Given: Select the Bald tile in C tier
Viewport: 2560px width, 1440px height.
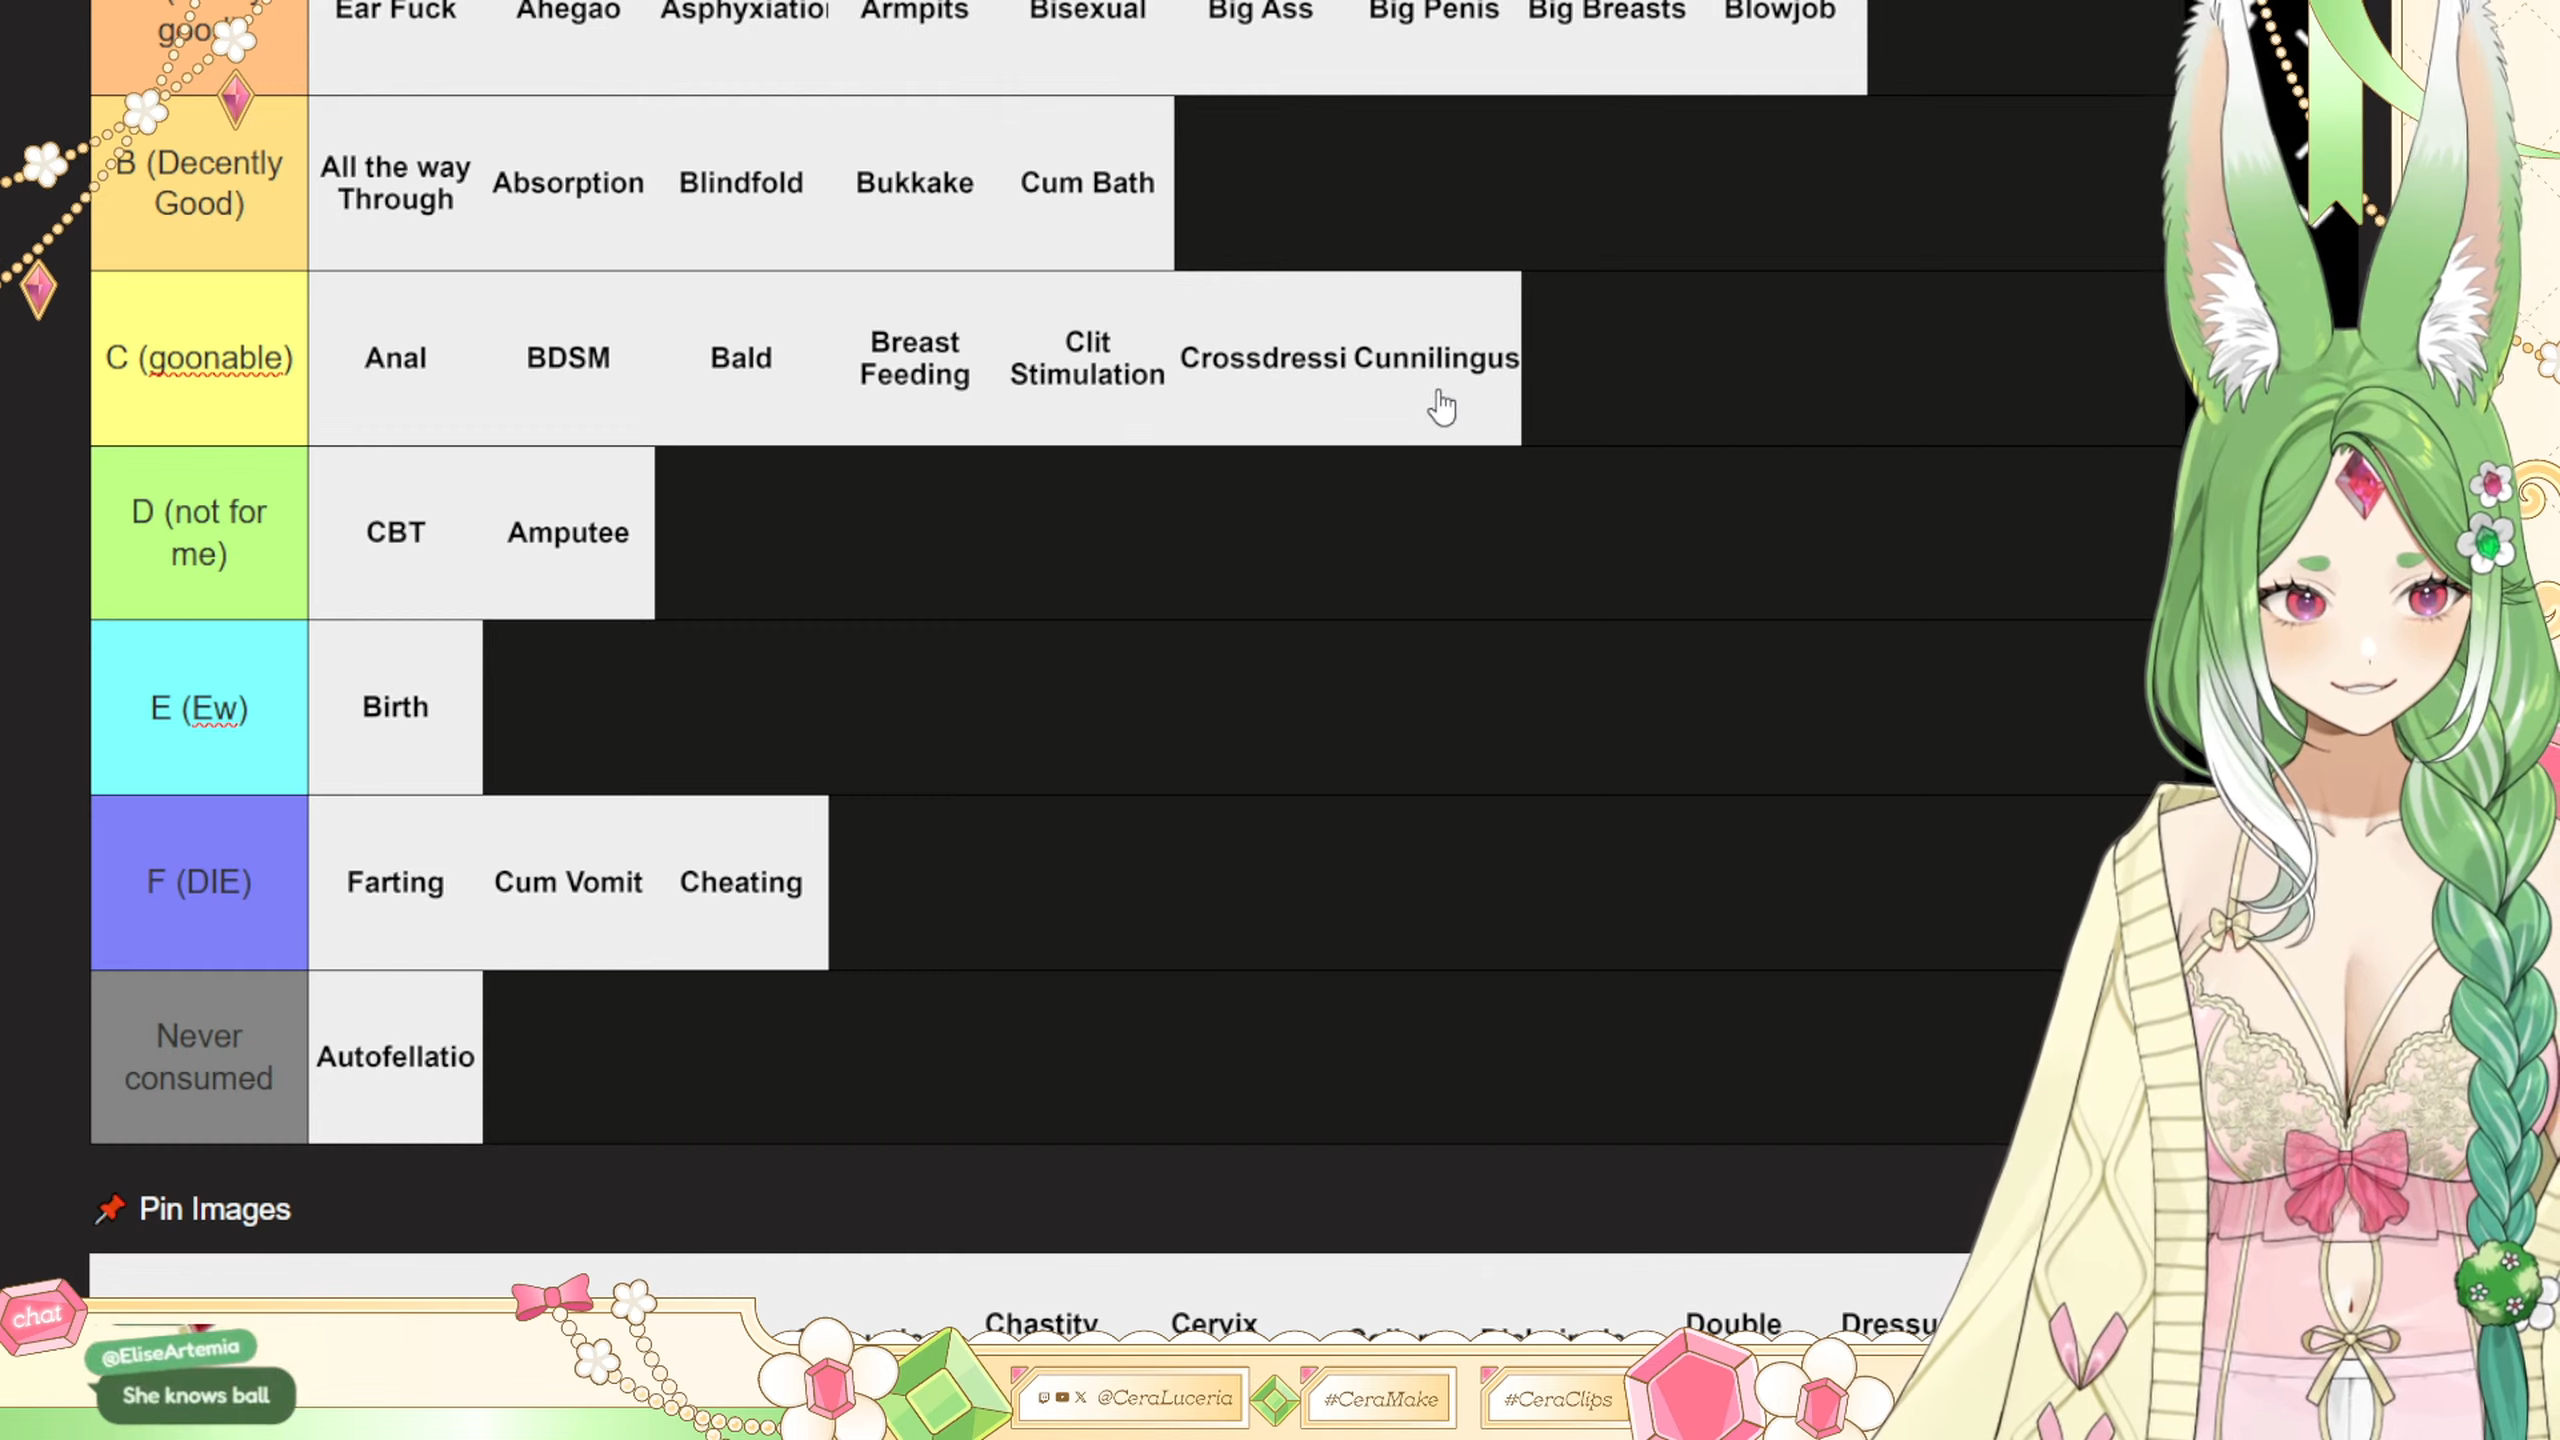Looking at the screenshot, I should (741, 358).
